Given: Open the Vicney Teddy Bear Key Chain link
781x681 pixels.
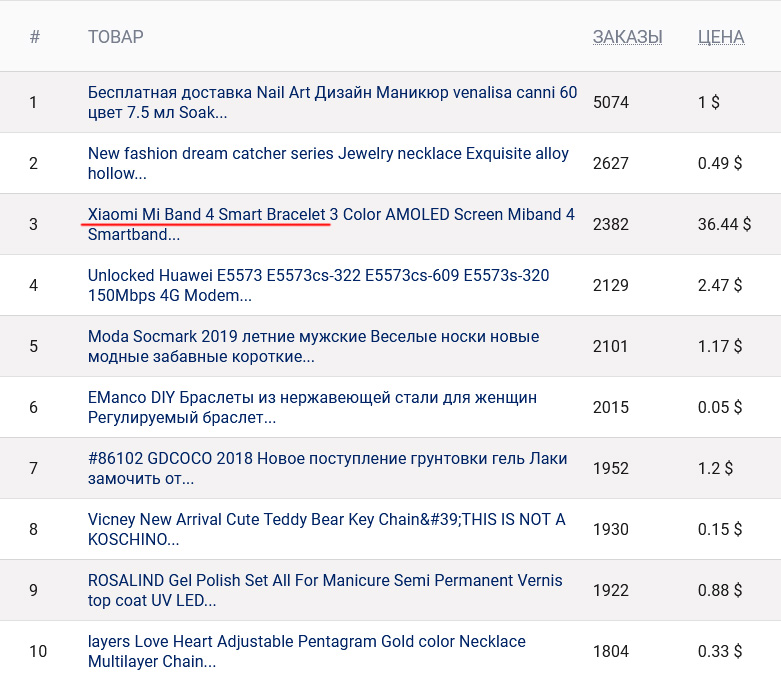Looking at the screenshot, I should (326, 520).
